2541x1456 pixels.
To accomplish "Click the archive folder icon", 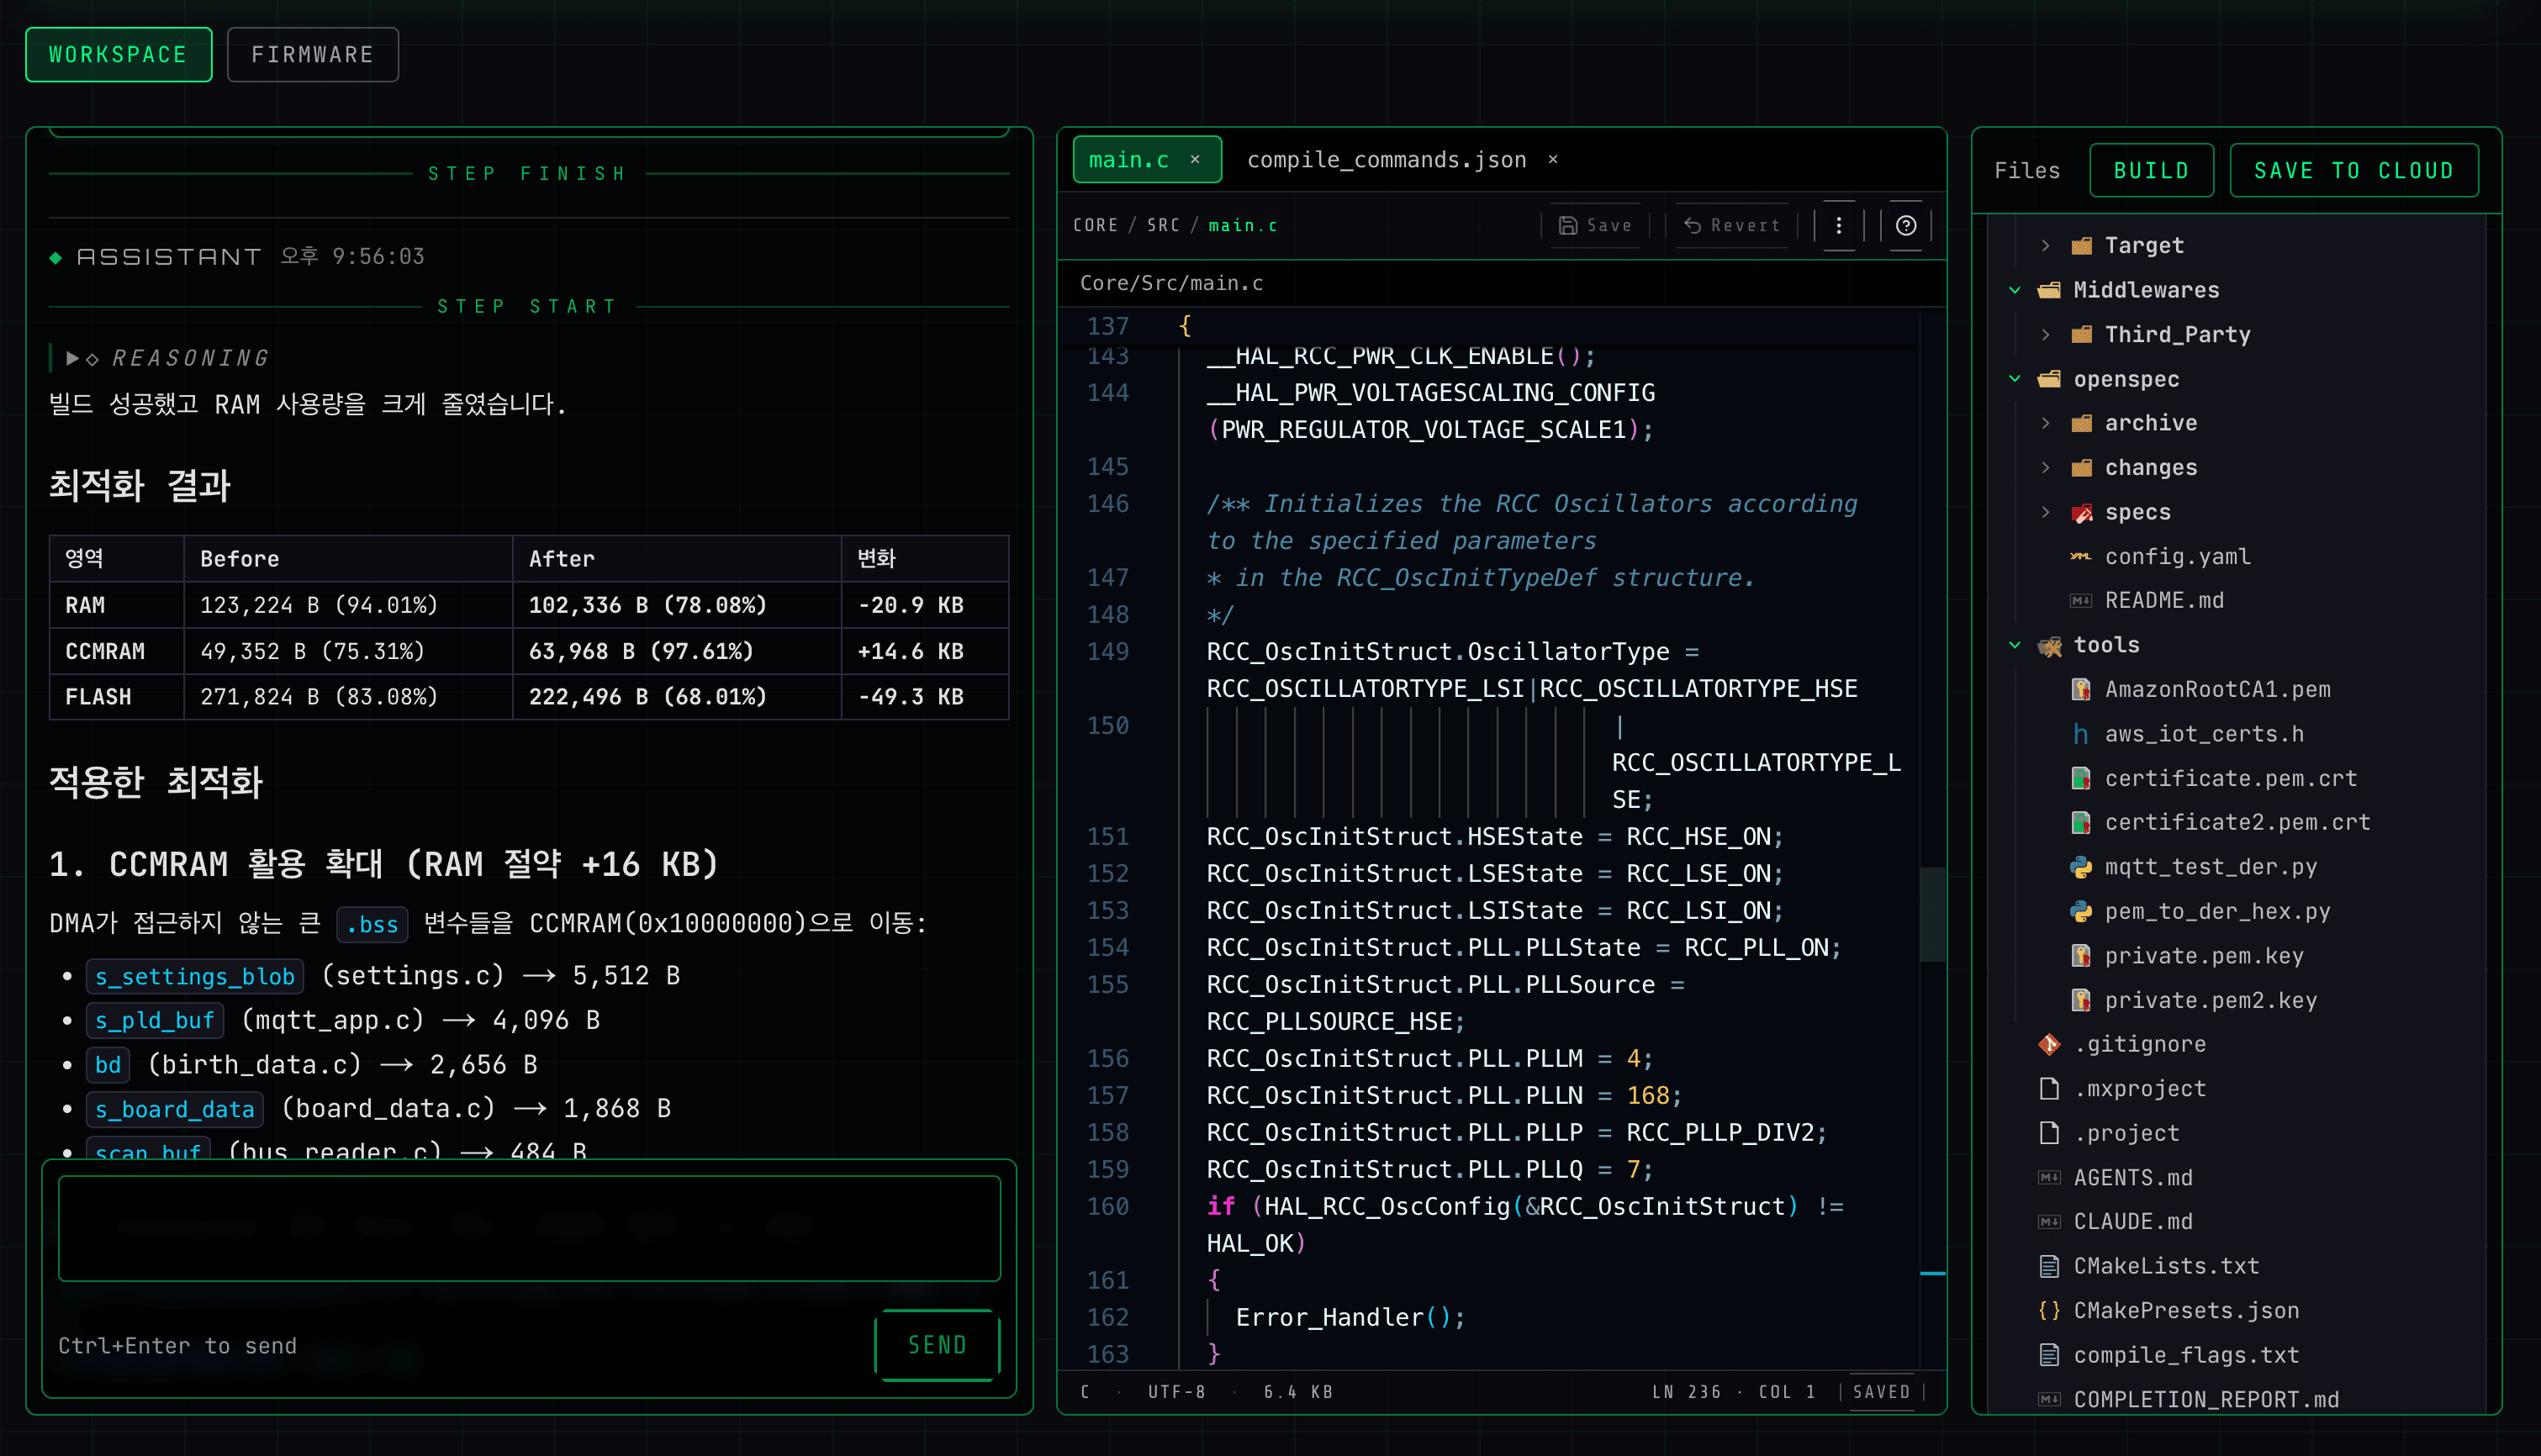I will point(2082,424).
